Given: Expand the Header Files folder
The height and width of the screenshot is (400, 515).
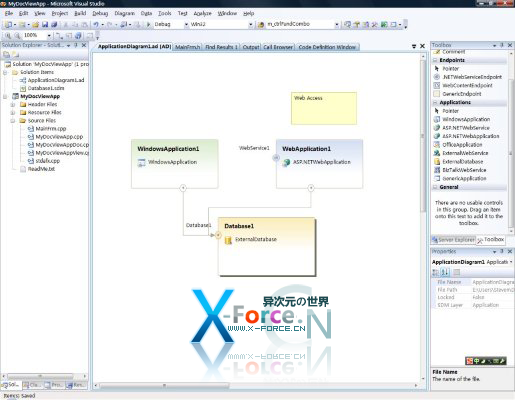Looking at the screenshot, I should coord(13,105).
